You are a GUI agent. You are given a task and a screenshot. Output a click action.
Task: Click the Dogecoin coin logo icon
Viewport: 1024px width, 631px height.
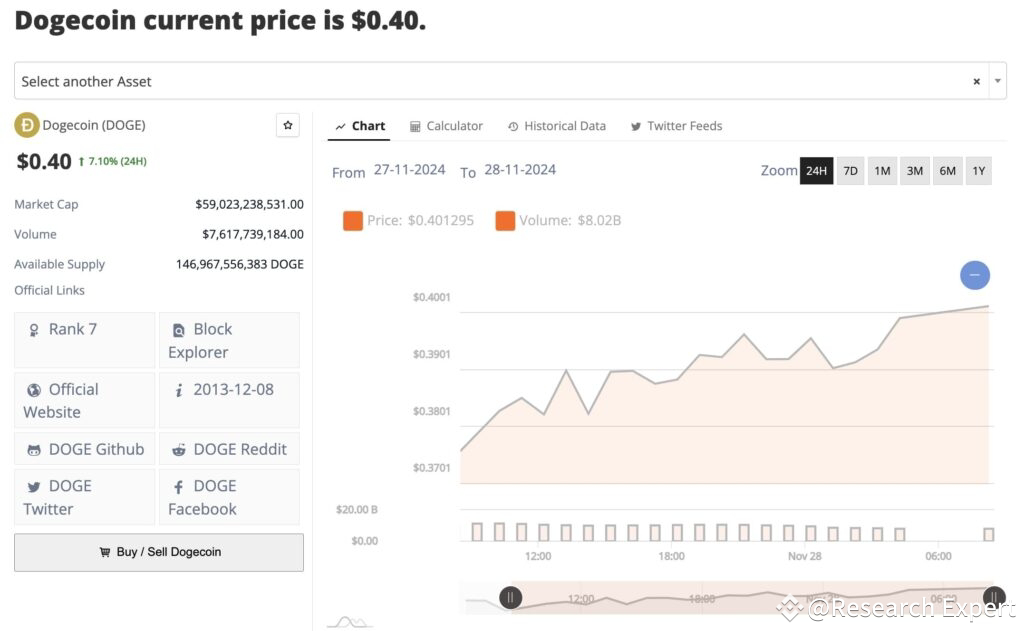27,125
